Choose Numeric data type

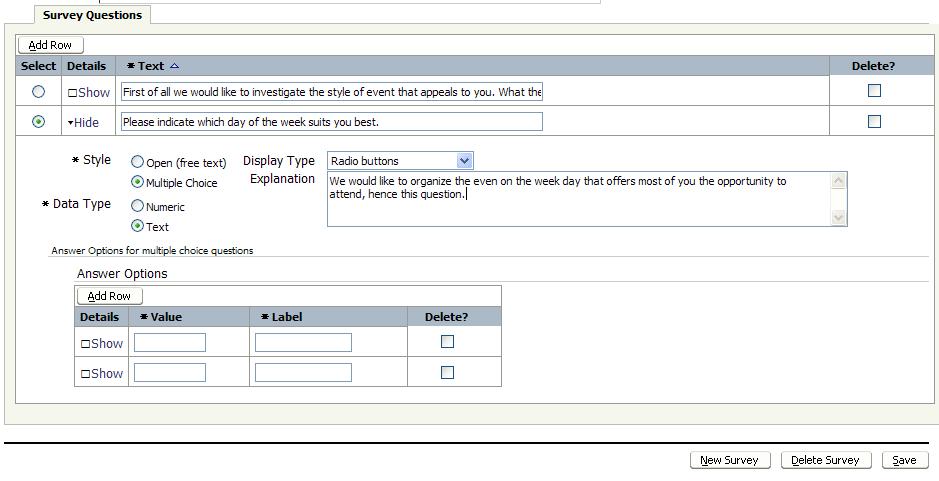point(138,206)
